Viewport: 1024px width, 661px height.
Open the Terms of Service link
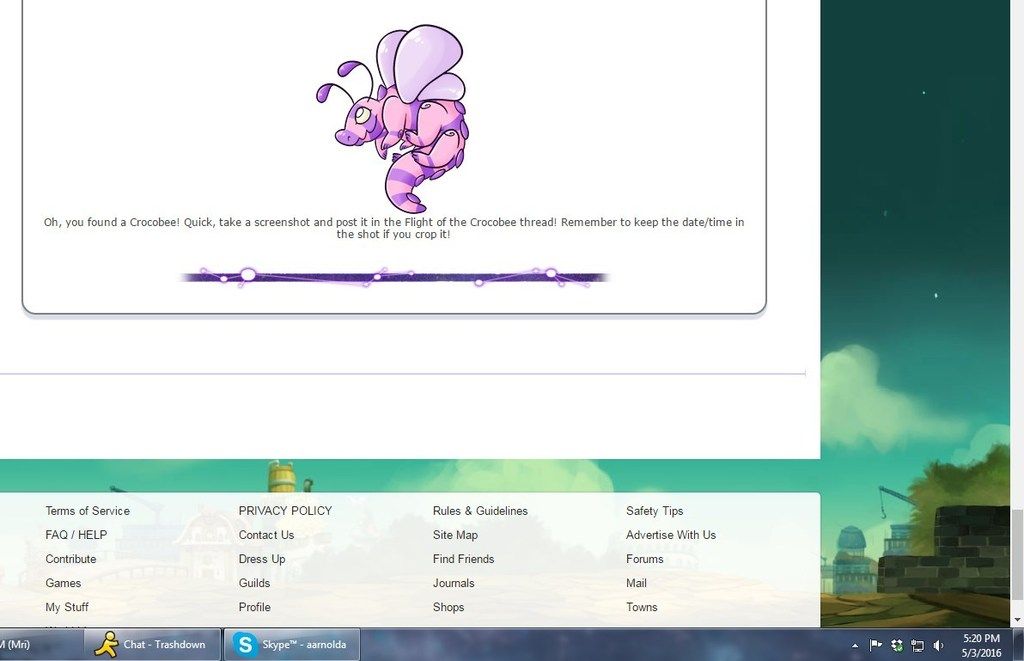88,511
